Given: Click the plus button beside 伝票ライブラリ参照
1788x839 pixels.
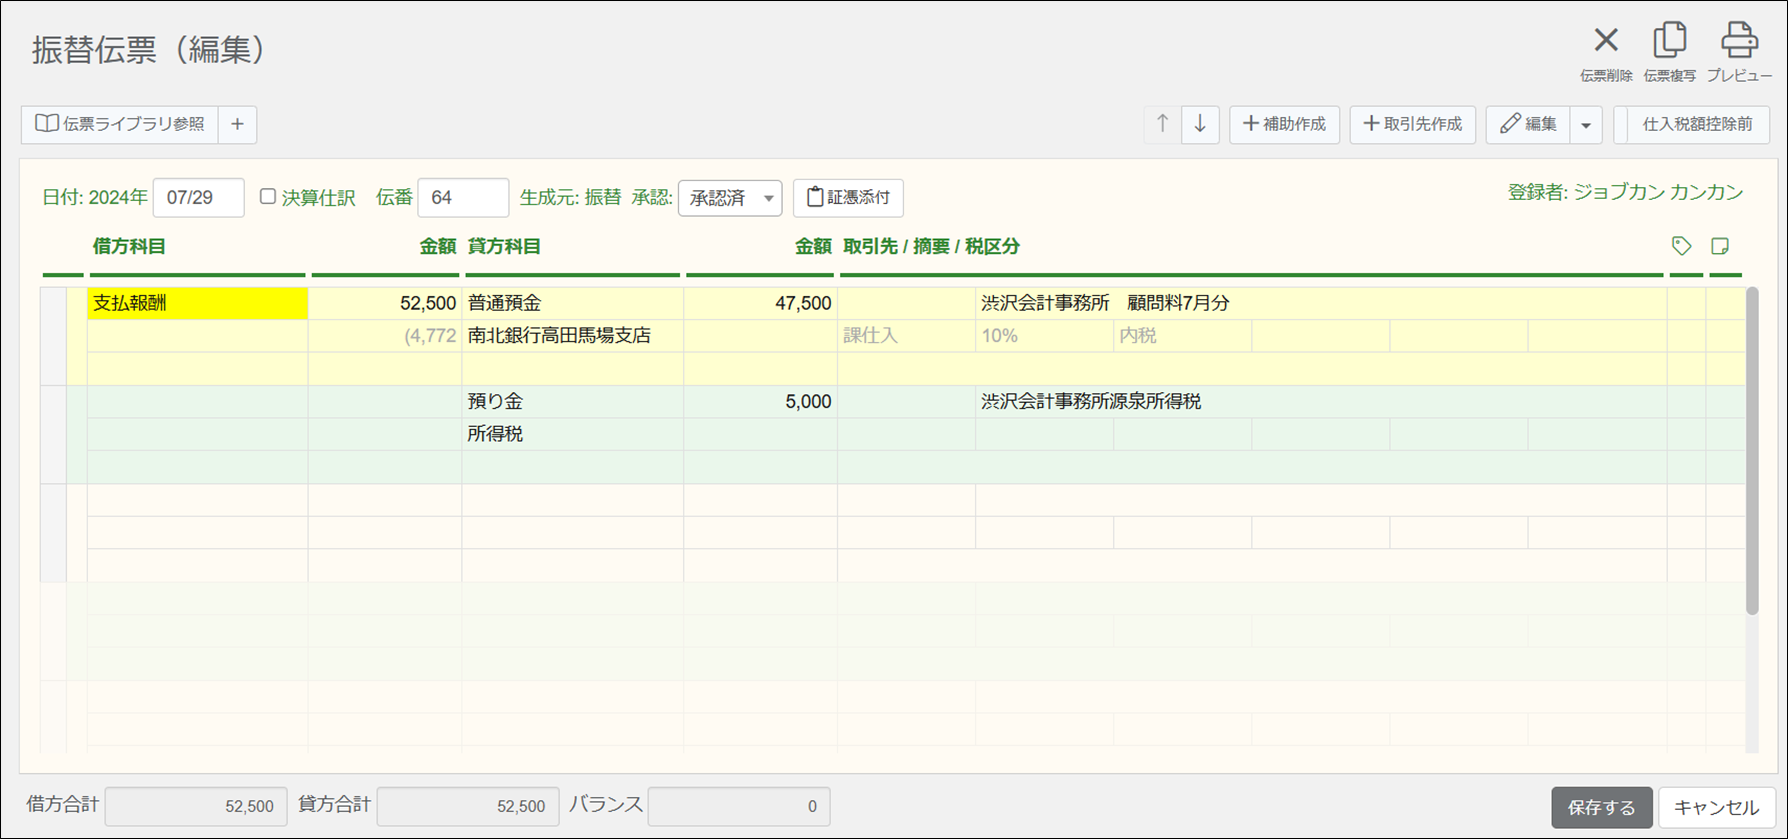Looking at the screenshot, I should [x=237, y=124].
